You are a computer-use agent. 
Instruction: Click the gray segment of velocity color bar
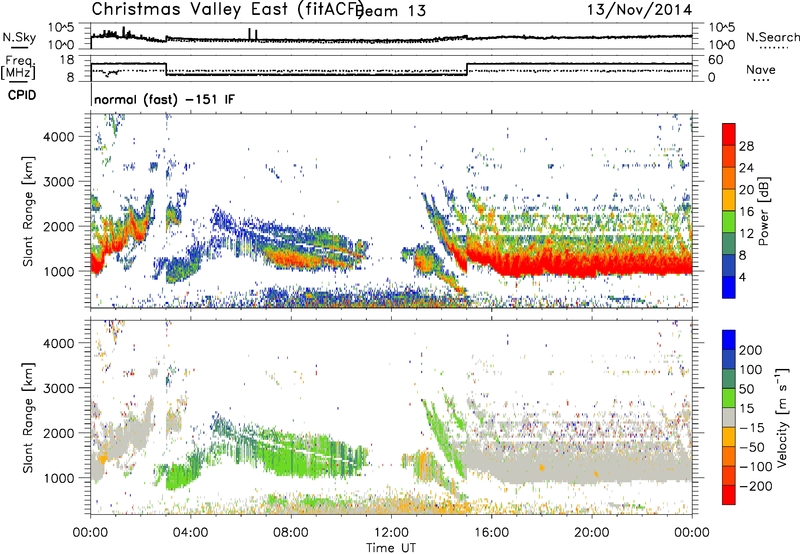tap(729, 417)
